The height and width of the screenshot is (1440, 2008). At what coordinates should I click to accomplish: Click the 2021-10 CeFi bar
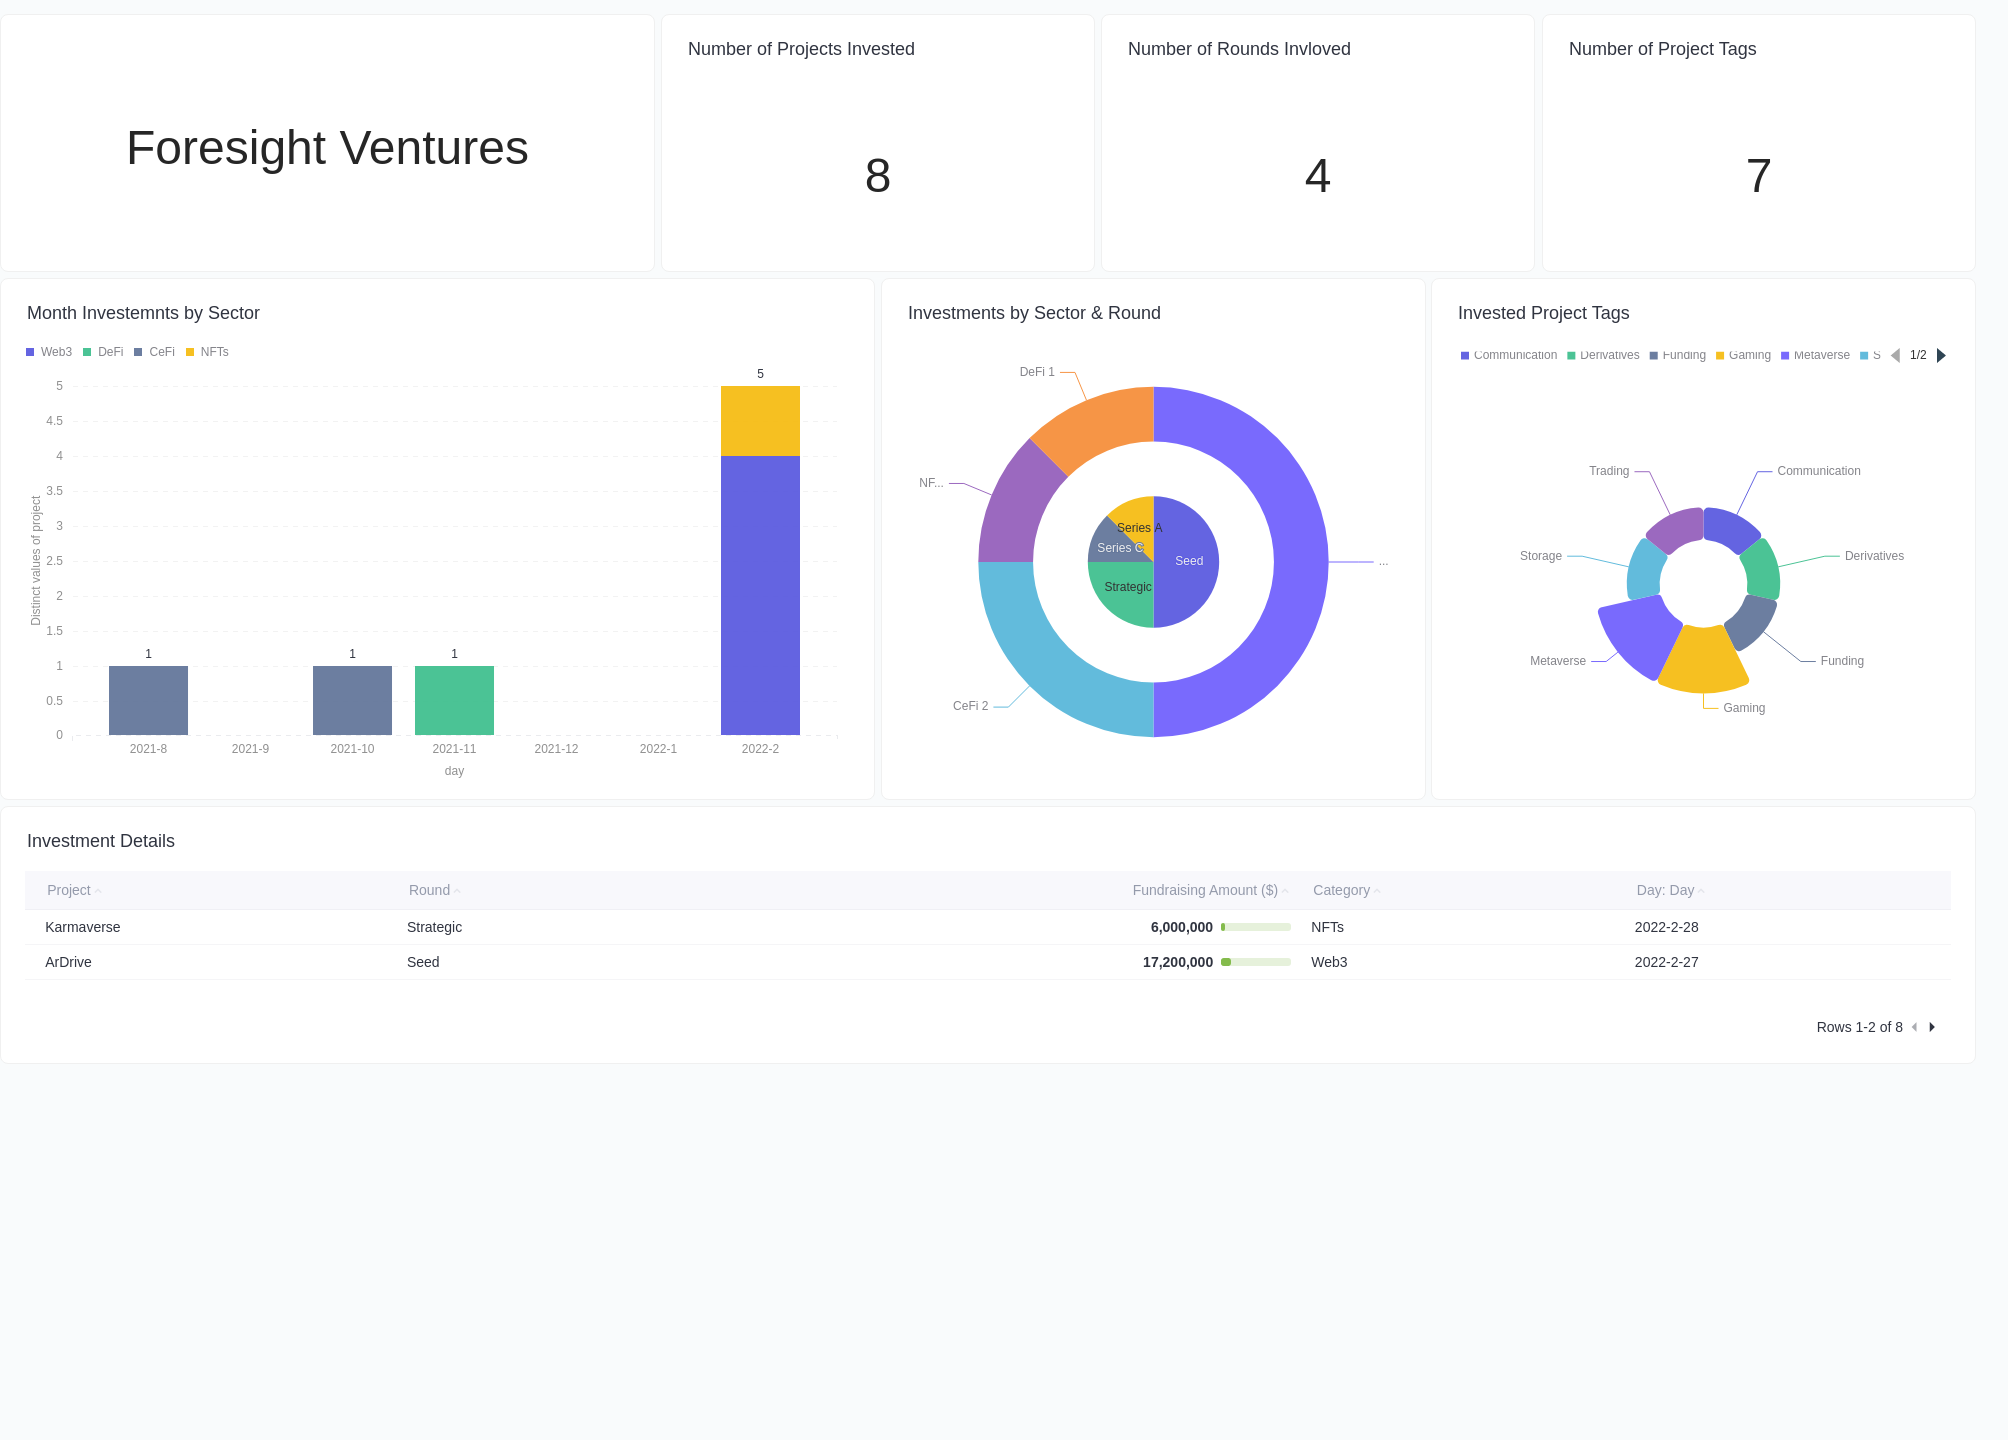352,700
